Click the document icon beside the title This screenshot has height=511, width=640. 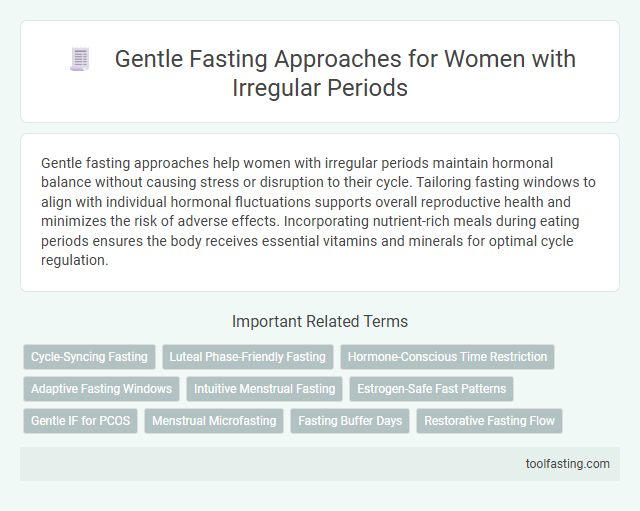[x=81, y=60]
